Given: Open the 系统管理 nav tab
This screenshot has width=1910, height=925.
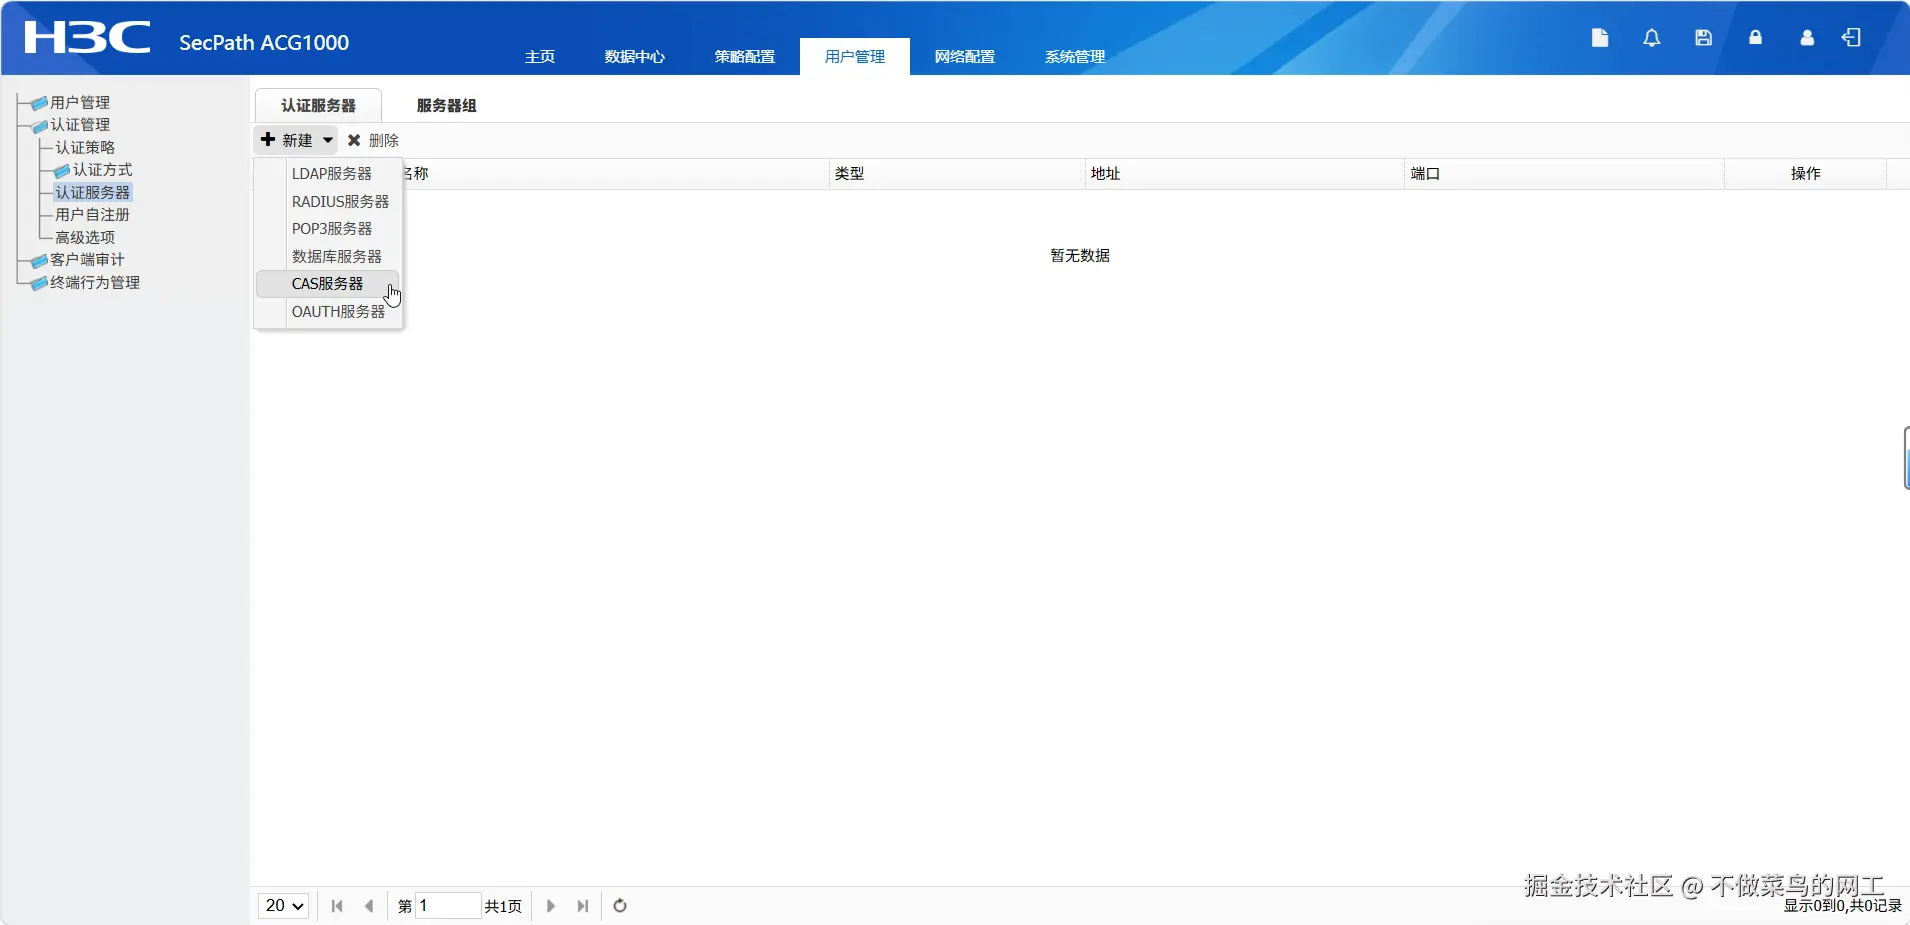Looking at the screenshot, I should click(1075, 57).
